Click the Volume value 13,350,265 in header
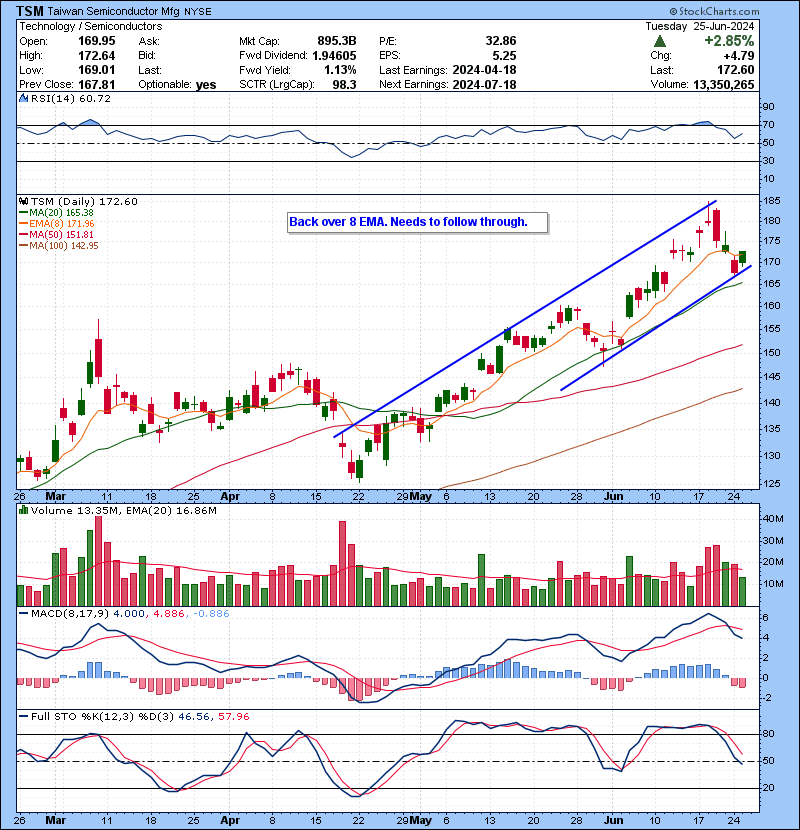The height and width of the screenshot is (830, 800). coord(723,84)
